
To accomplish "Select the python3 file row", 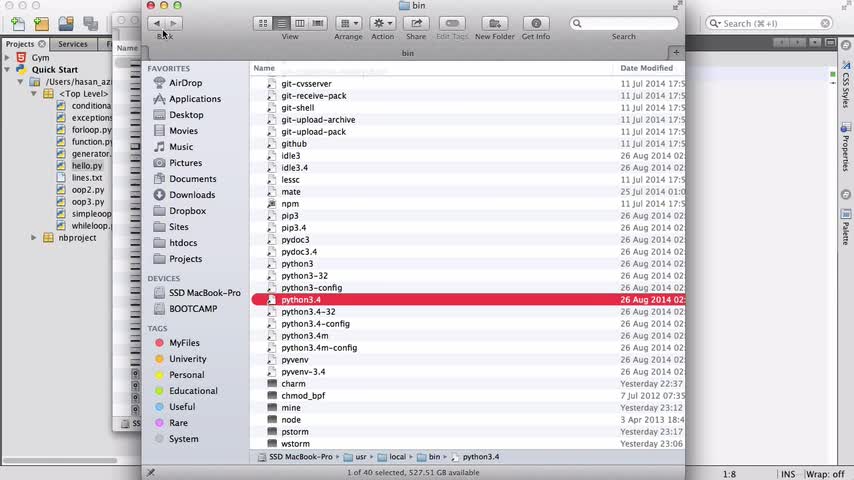I will point(467,264).
